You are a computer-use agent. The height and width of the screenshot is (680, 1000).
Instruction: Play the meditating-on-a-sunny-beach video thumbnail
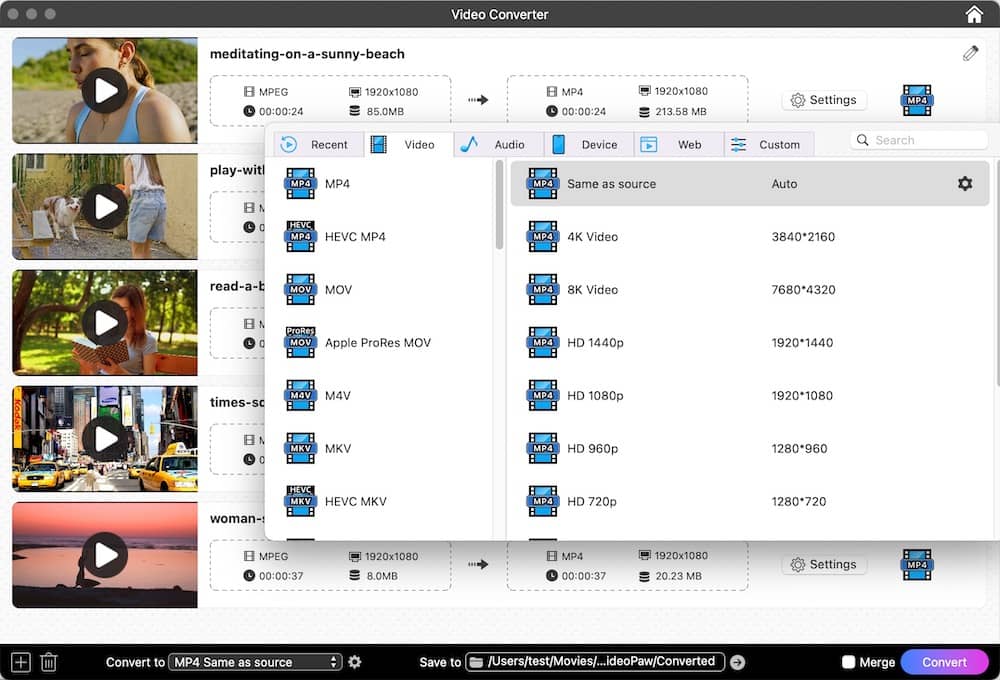[104, 90]
